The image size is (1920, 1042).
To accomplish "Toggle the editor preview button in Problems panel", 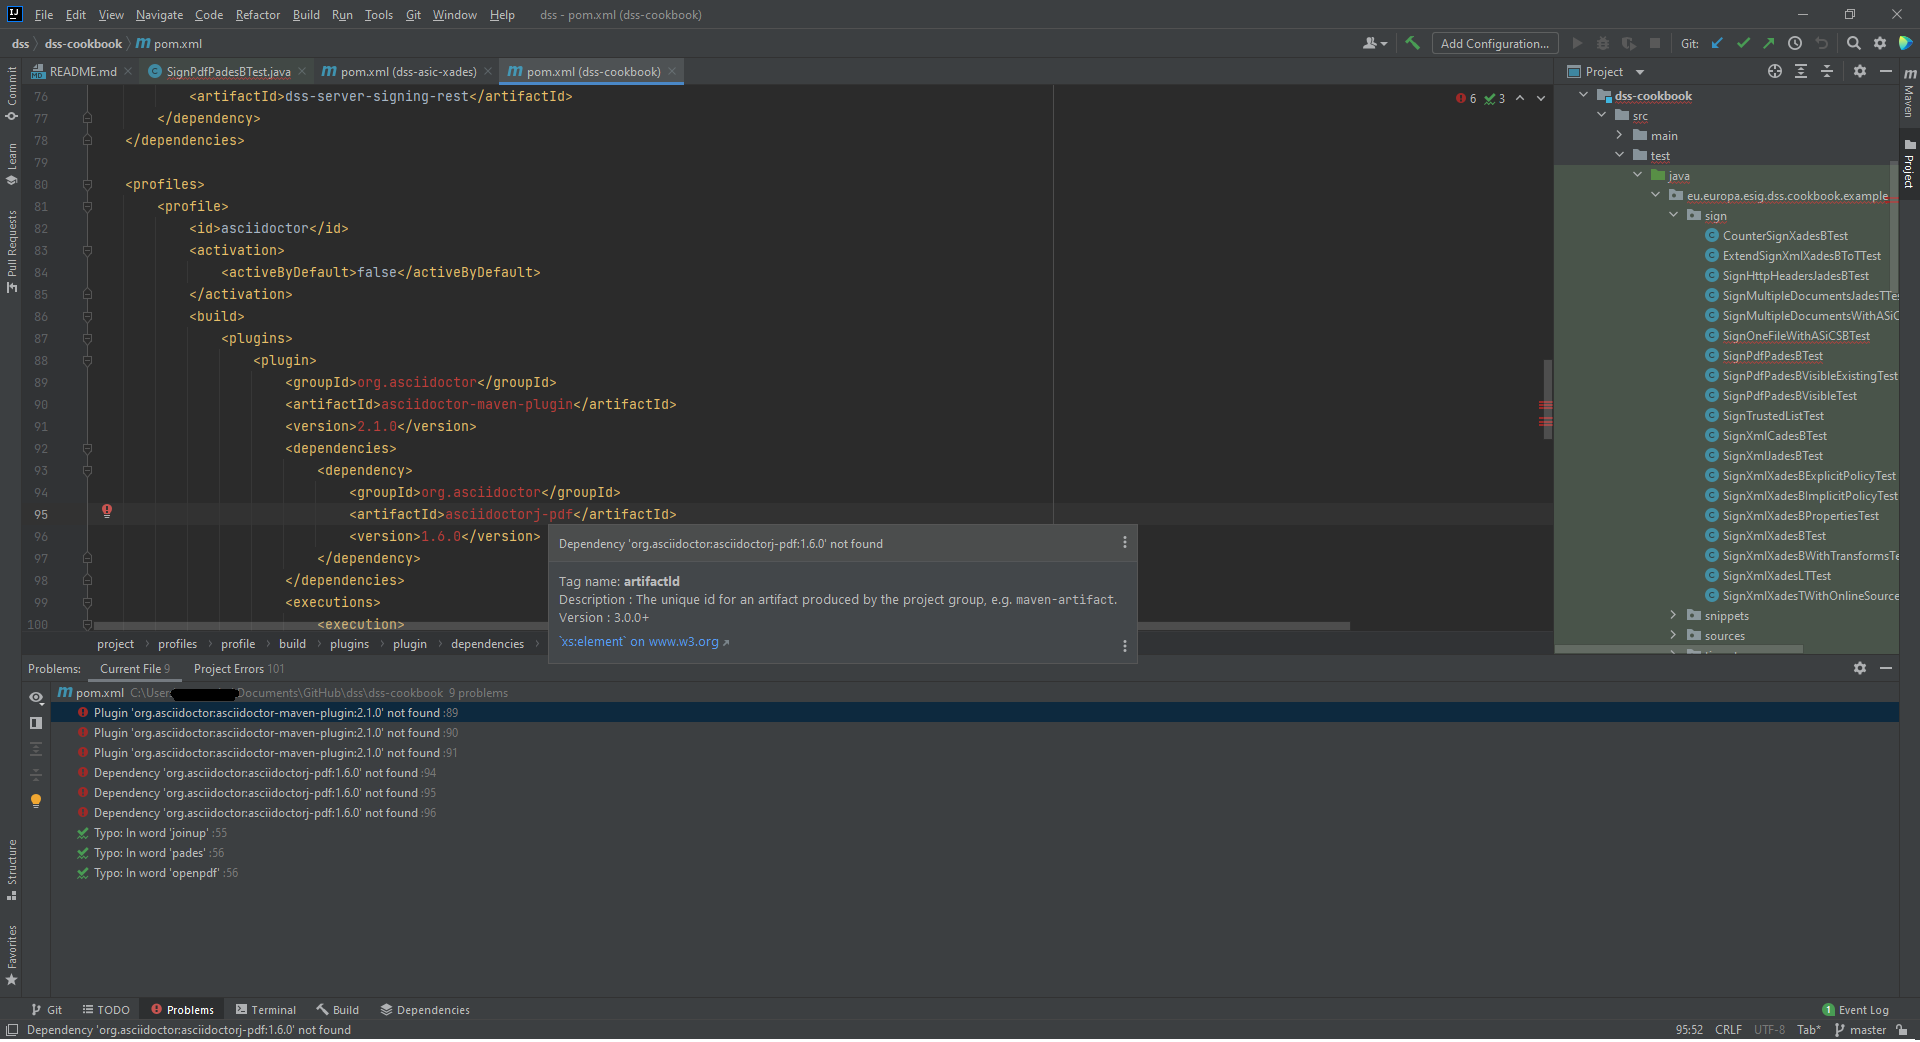I will [x=36, y=723].
